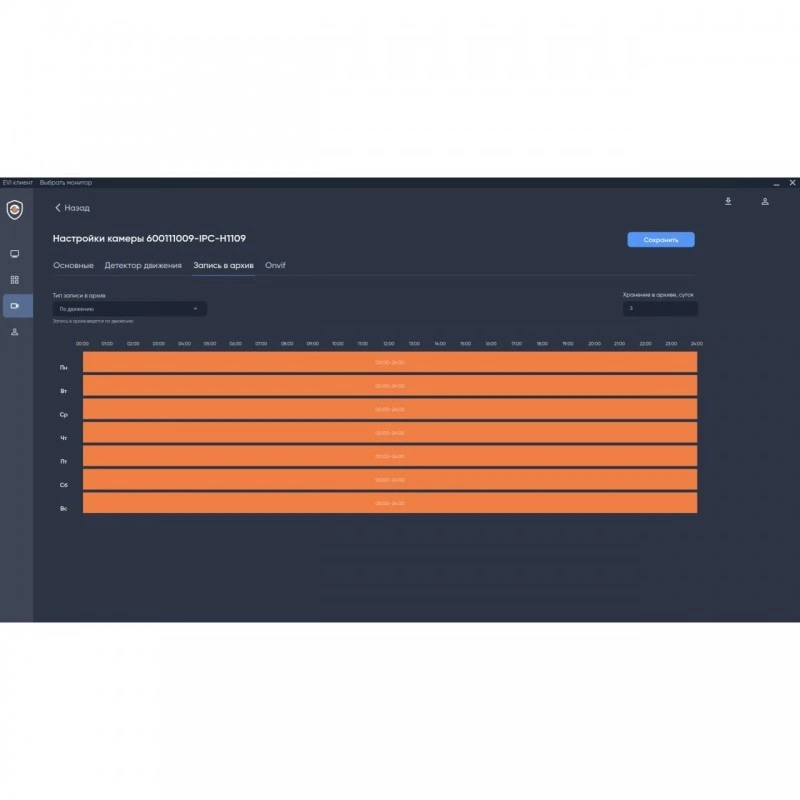Open the grid layout sidebar icon

click(x=15, y=280)
